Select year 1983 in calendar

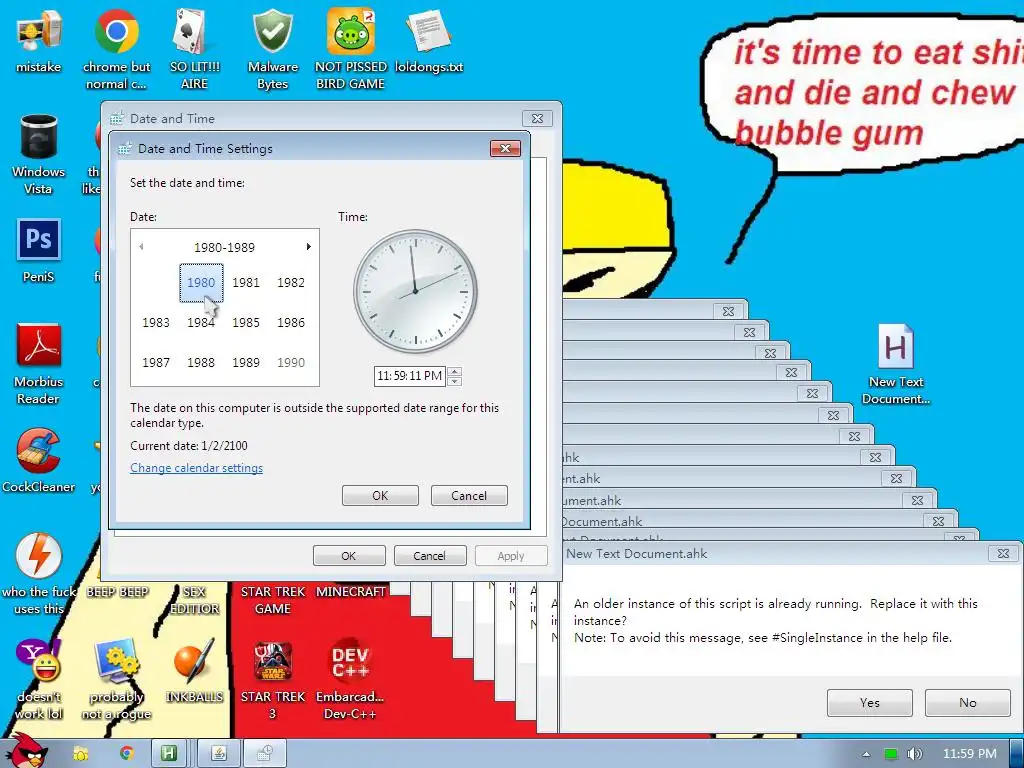tap(156, 323)
